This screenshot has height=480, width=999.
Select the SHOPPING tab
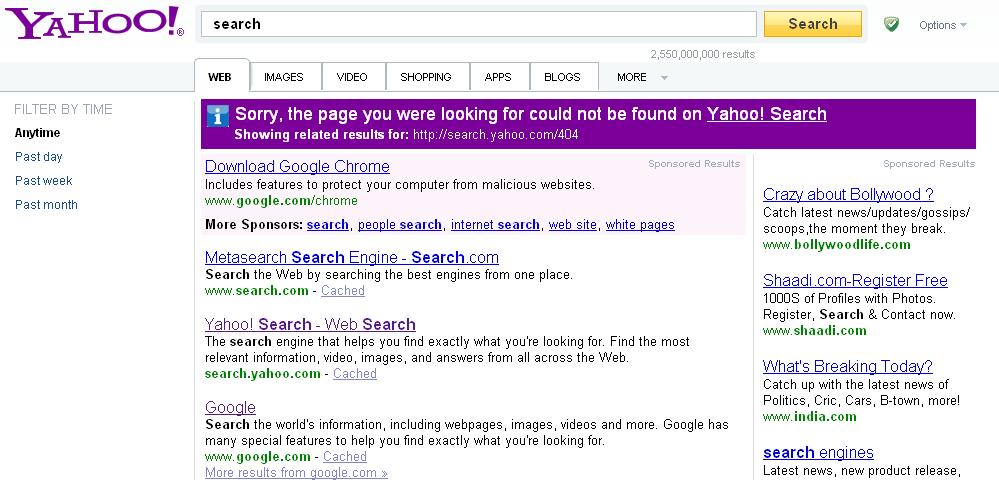pyautogui.click(x=426, y=77)
